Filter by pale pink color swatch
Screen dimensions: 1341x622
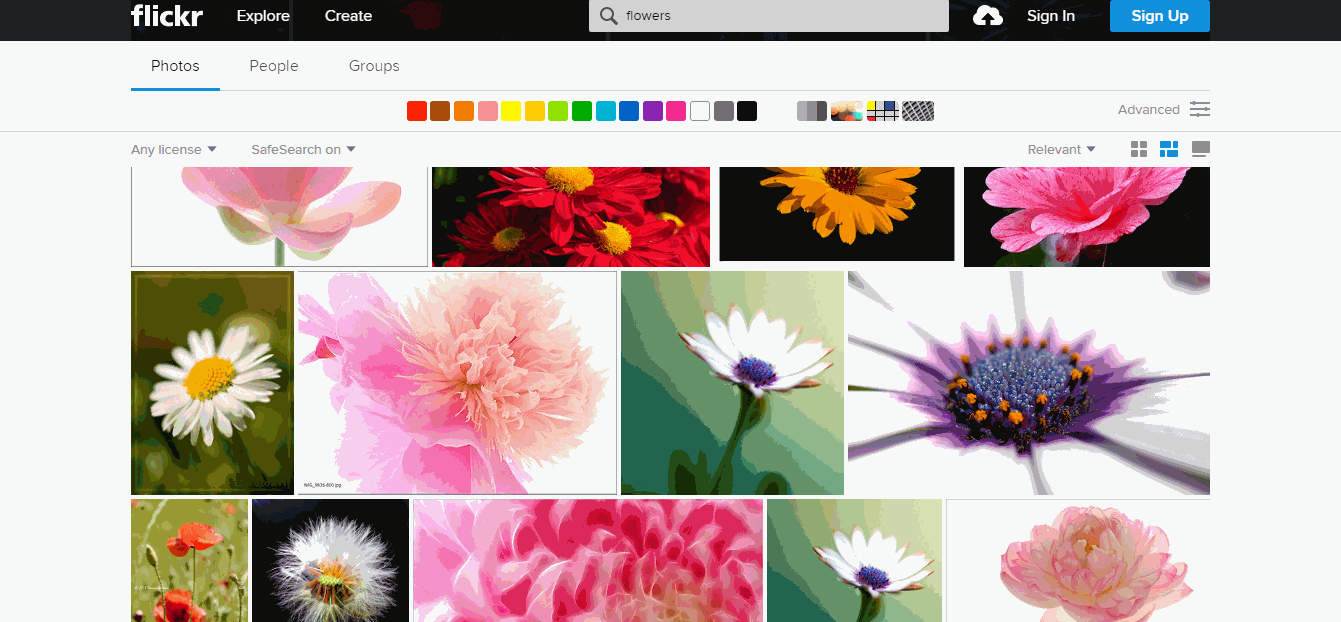point(488,111)
